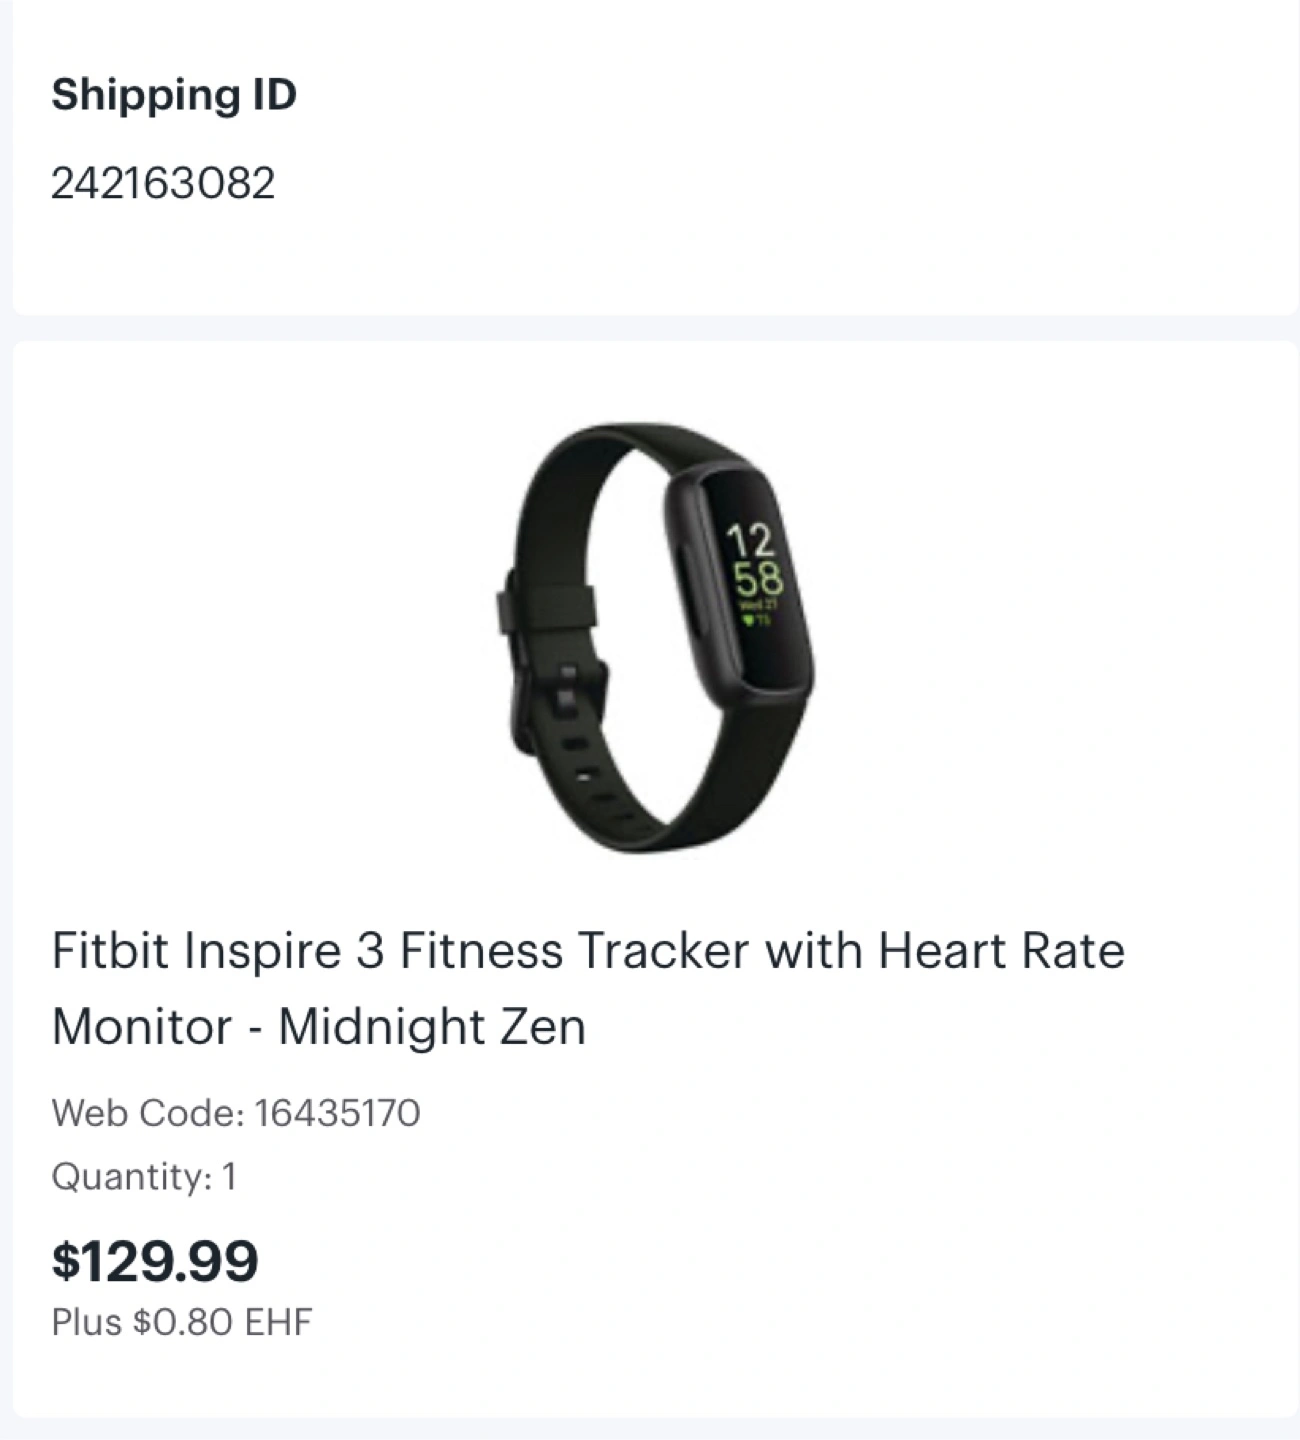Select the Shipping ID heading
Image resolution: width=1300 pixels, height=1440 pixels.
(x=174, y=95)
